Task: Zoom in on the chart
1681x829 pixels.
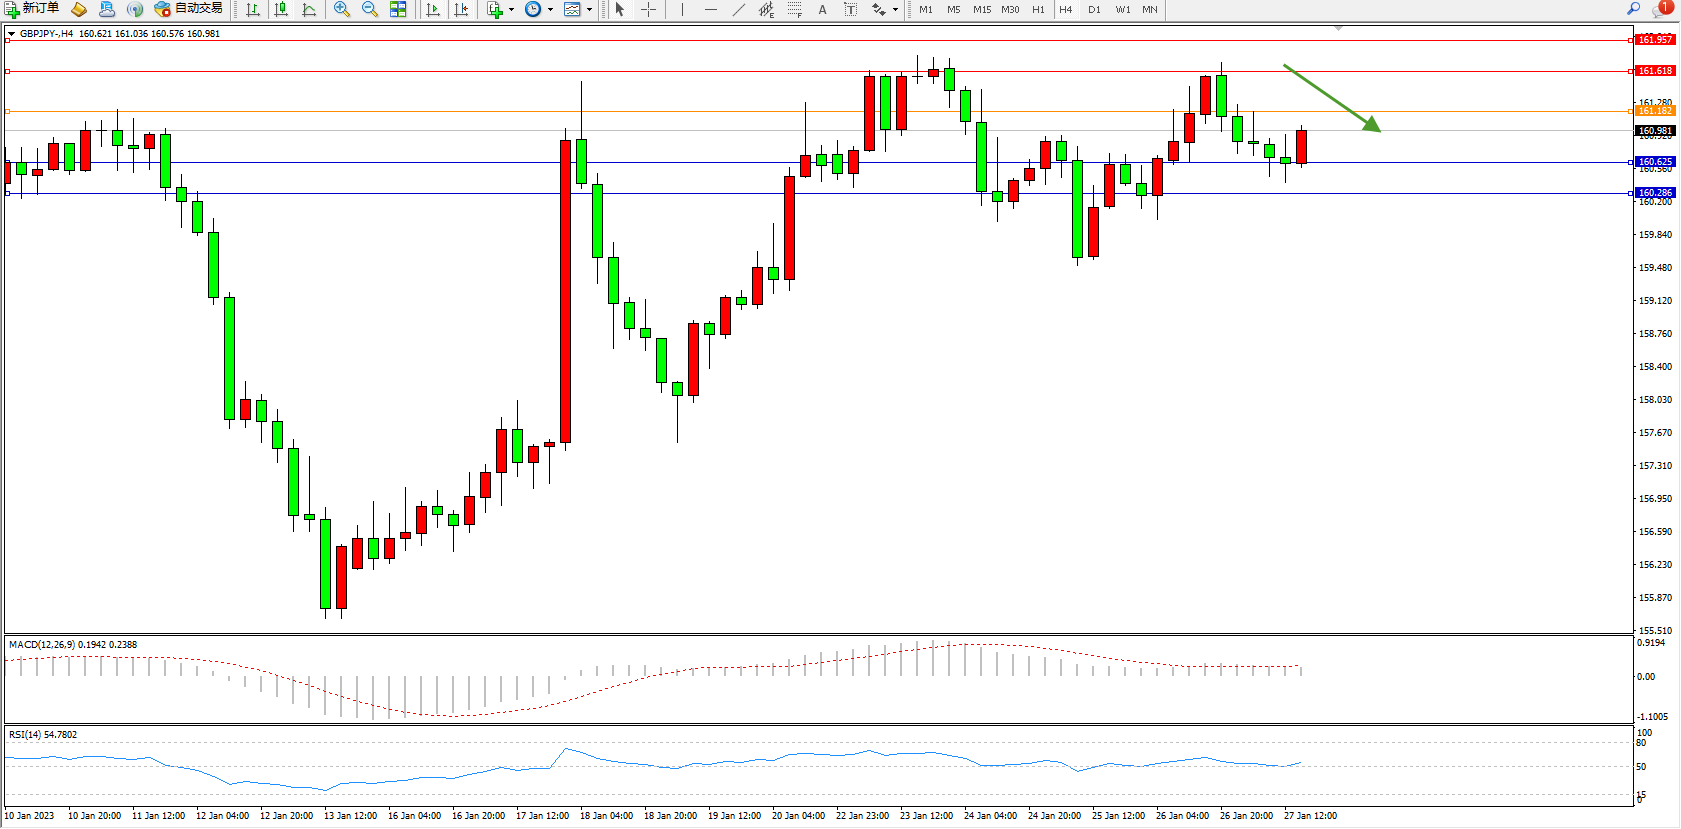Action: [x=342, y=9]
